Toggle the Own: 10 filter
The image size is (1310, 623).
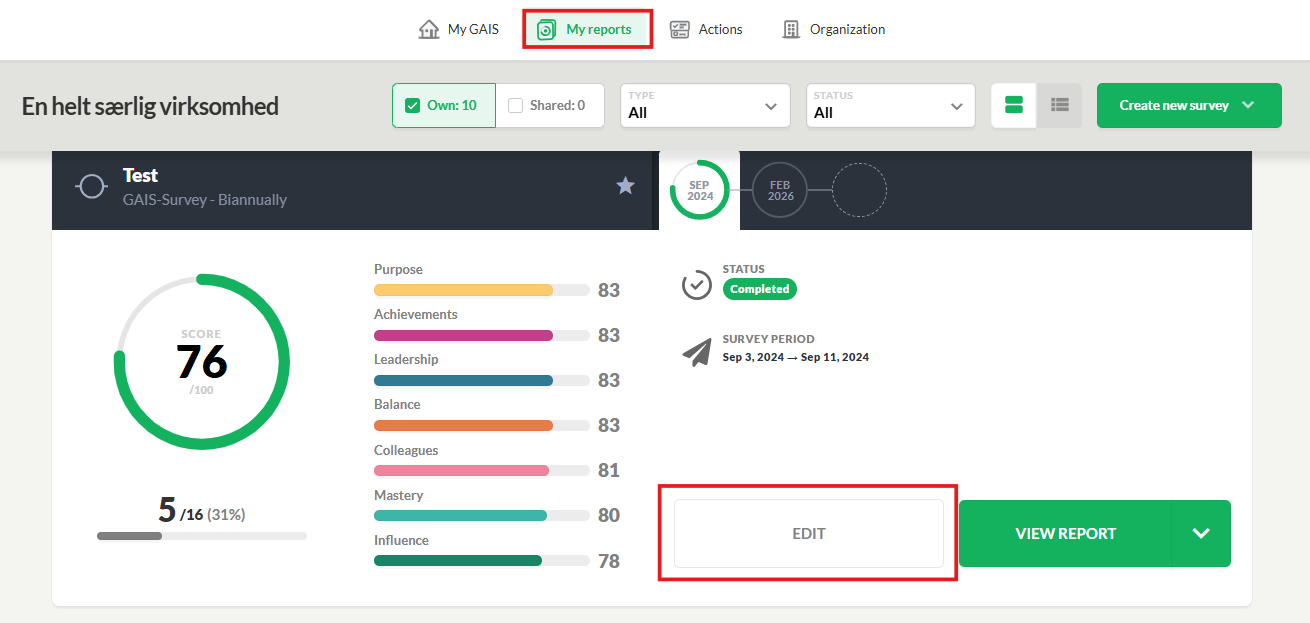coord(444,105)
